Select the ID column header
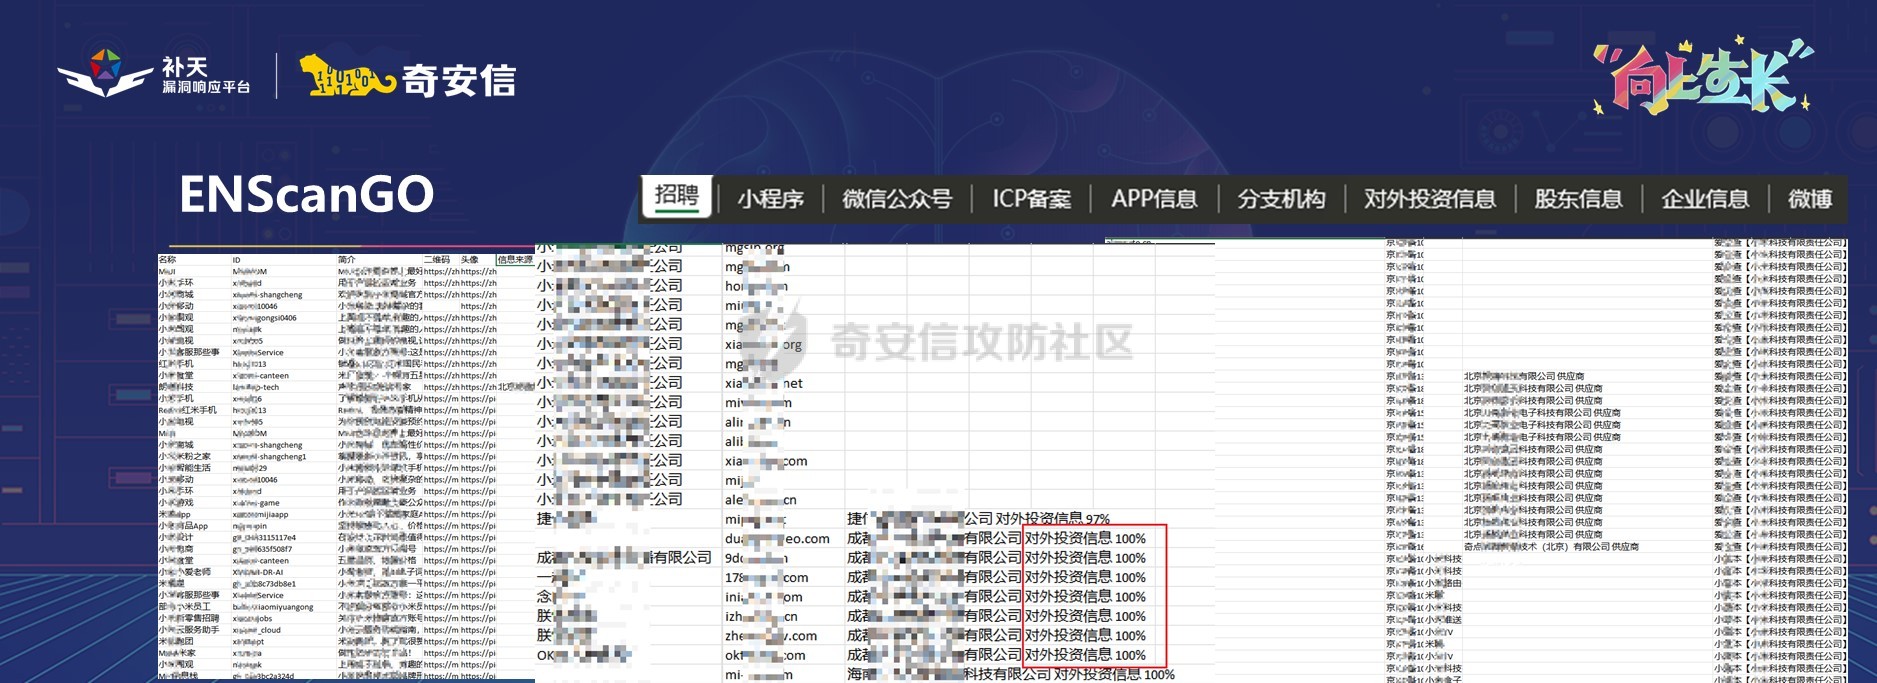The width and height of the screenshot is (1877, 683). pos(236,260)
